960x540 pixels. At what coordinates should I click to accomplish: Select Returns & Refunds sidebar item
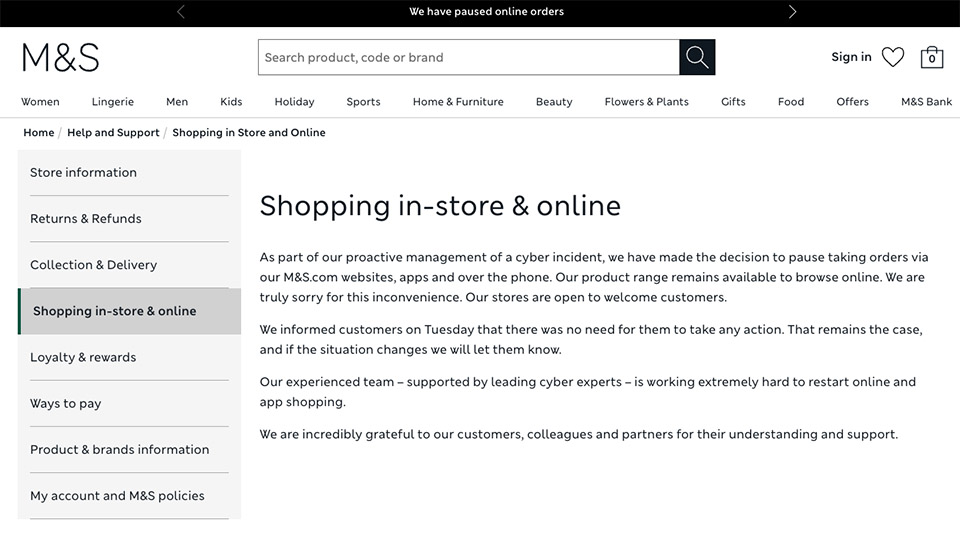click(x=86, y=218)
